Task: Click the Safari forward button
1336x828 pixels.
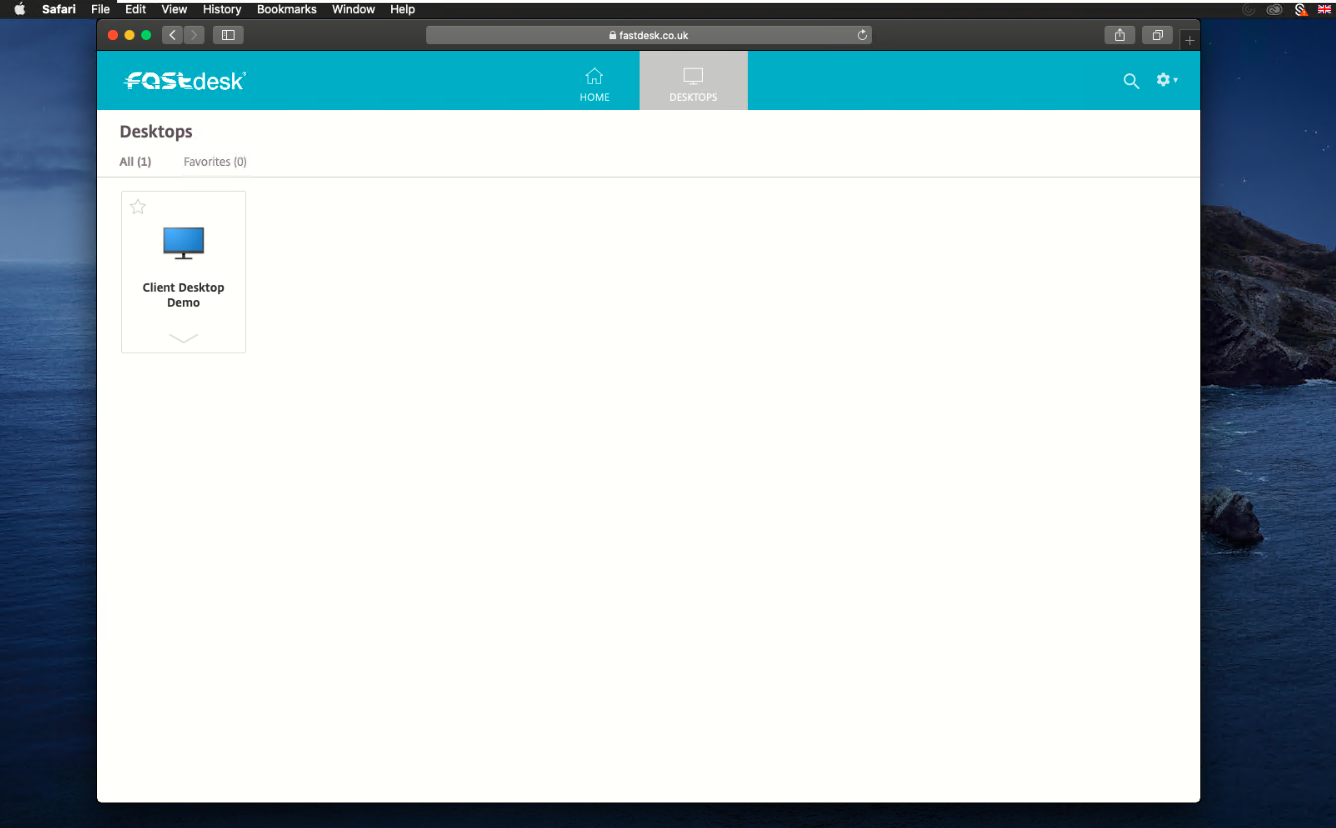Action: [x=194, y=35]
